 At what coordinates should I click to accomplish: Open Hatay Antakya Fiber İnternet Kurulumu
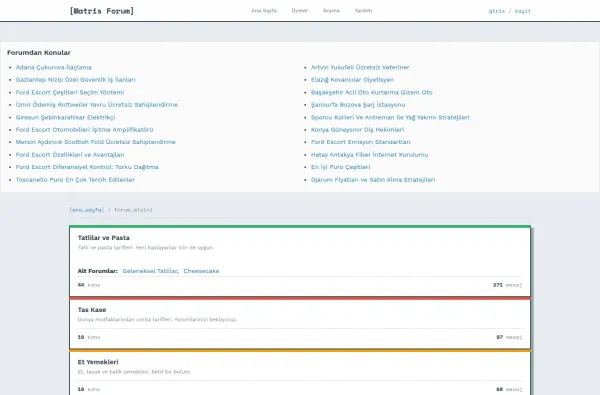pyautogui.click(x=369, y=155)
